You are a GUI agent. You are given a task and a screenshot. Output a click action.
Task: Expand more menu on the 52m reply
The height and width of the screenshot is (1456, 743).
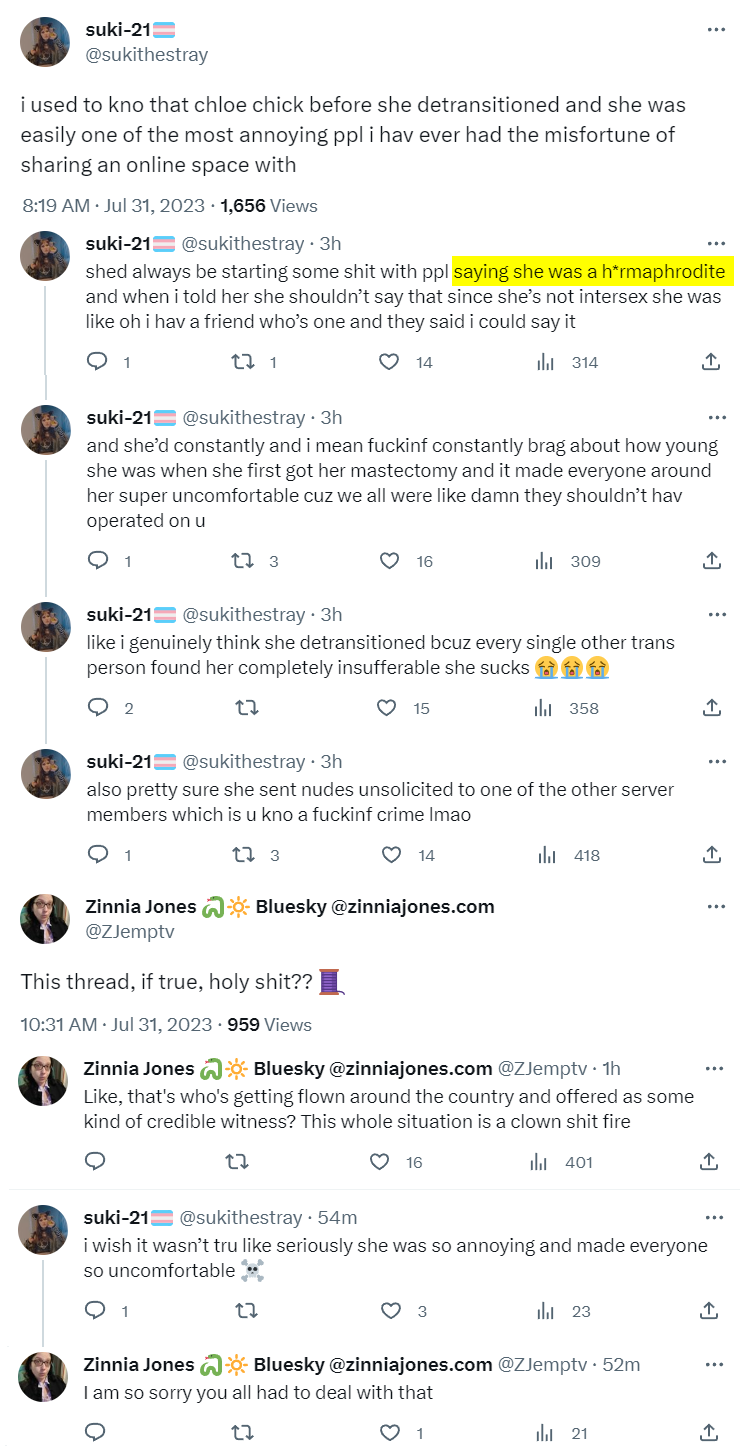[x=714, y=1365]
